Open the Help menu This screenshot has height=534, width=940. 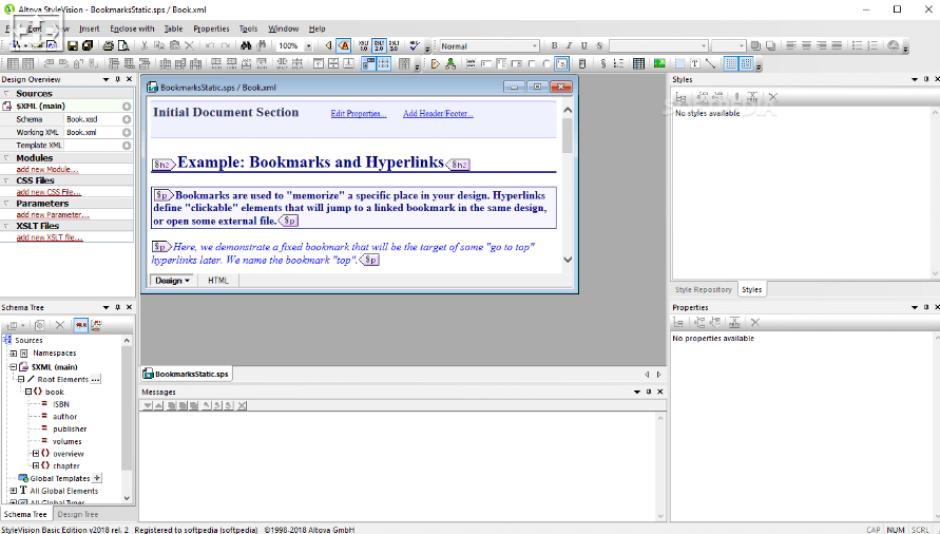pyautogui.click(x=317, y=28)
